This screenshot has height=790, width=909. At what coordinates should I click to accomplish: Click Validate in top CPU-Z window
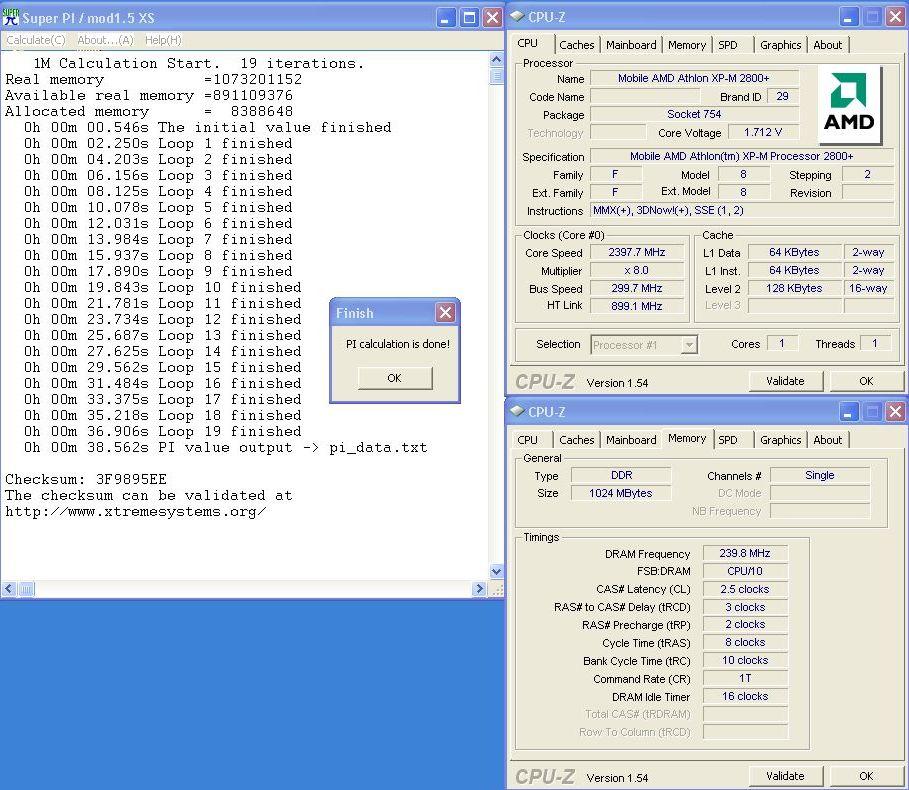pyautogui.click(x=785, y=381)
